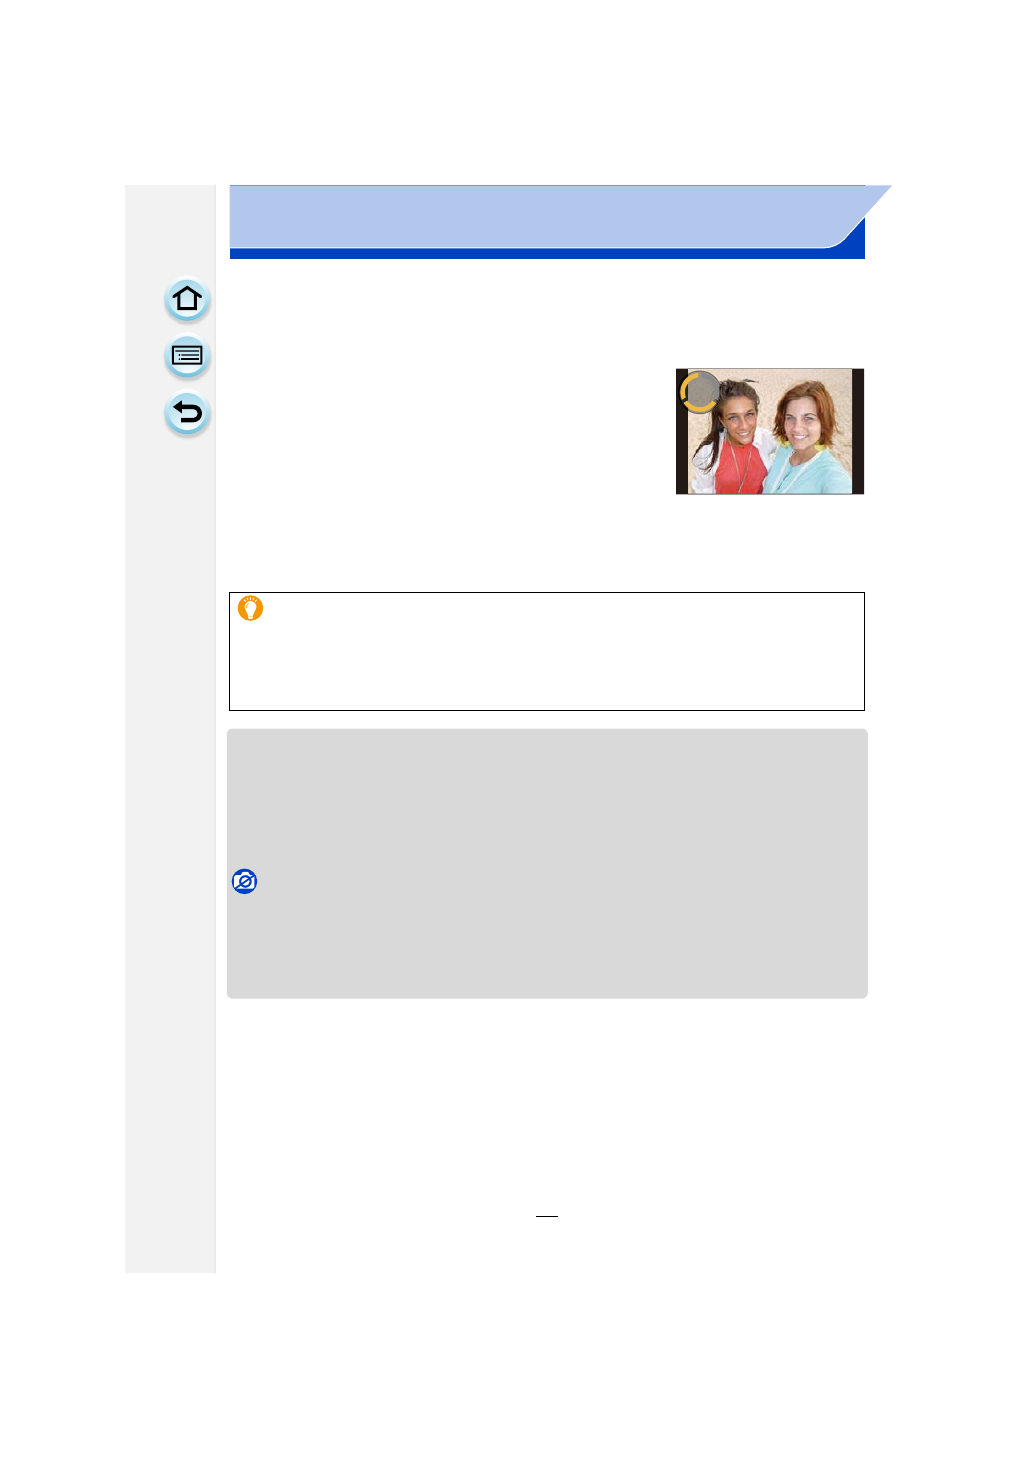Click blank area below gray notes panel
The image size is (1032, 1458).
coord(547,1100)
